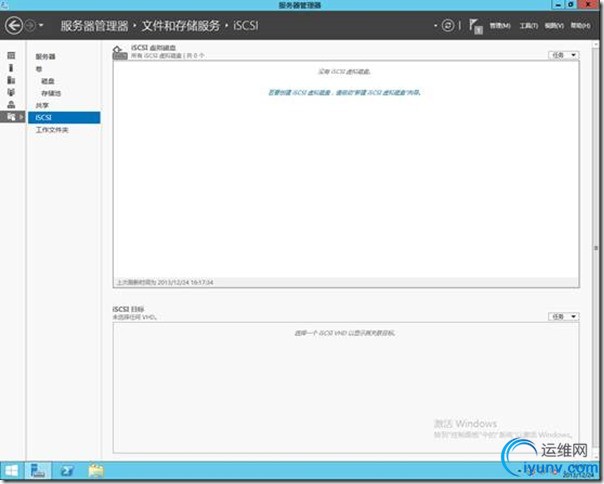Click the Local Server sidebar icon
The width and height of the screenshot is (604, 484).
[x=11, y=68]
